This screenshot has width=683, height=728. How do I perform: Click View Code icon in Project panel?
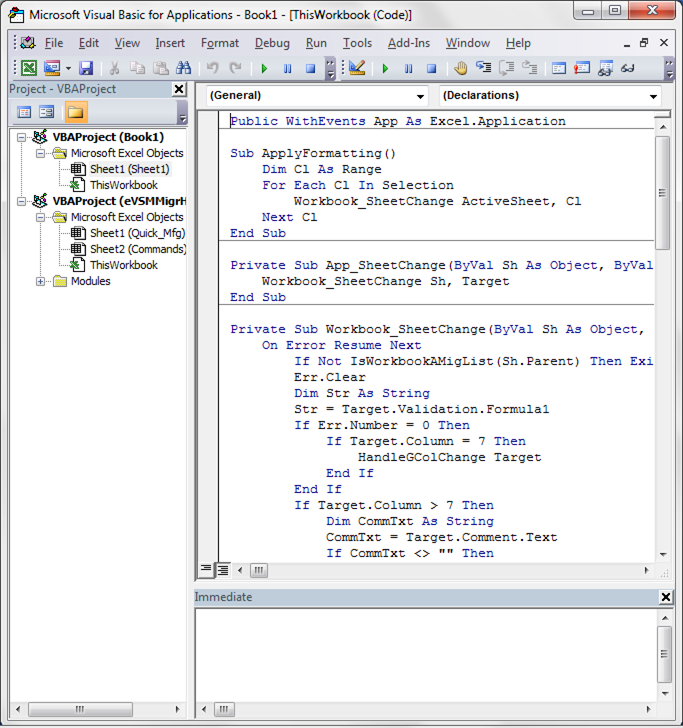pos(24,112)
